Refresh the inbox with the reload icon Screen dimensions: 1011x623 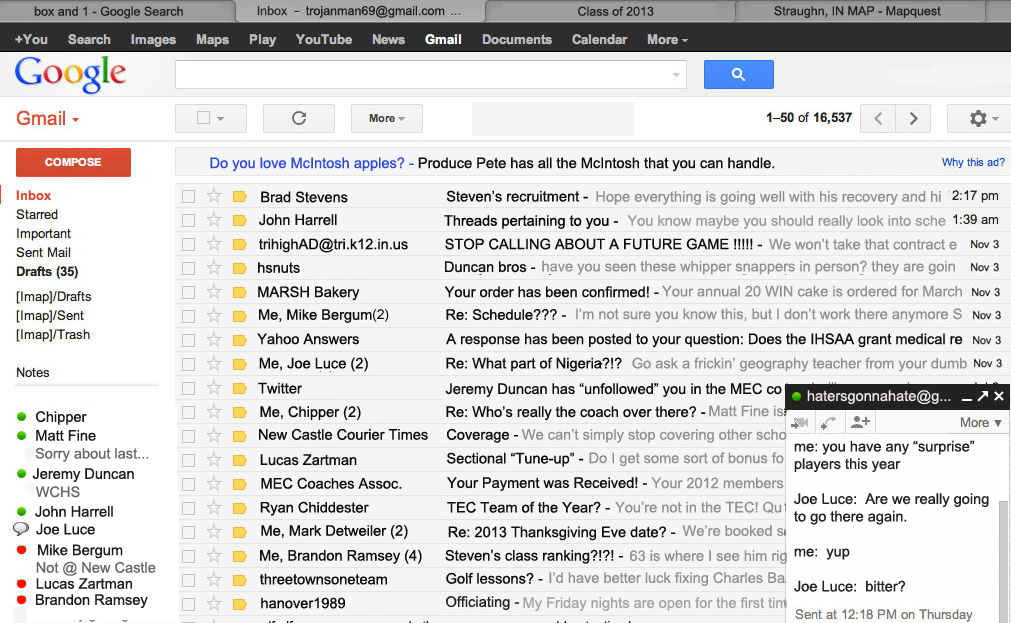tap(299, 118)
